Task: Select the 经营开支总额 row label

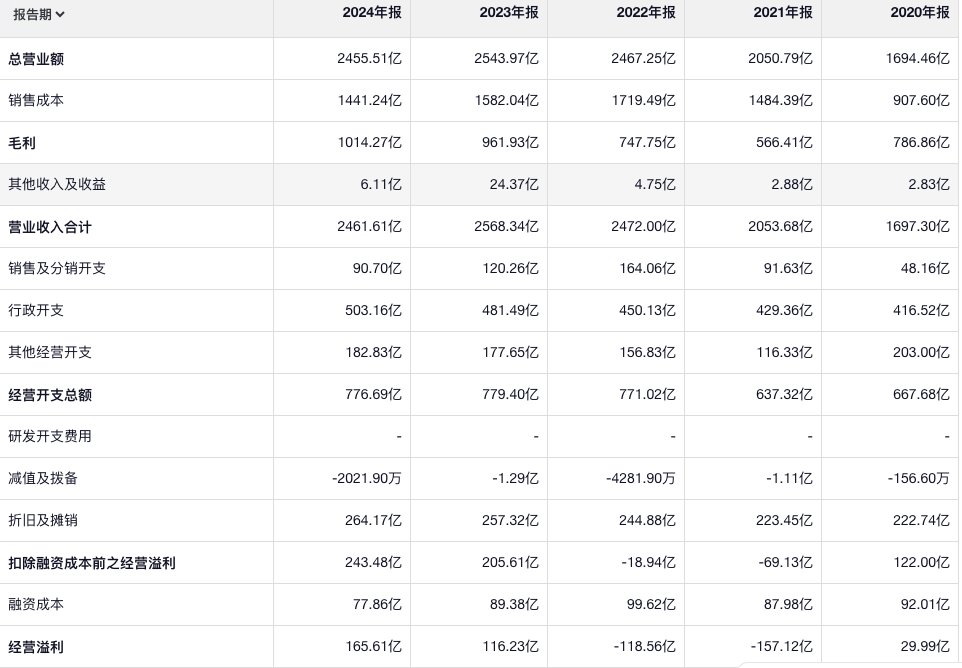Action: tap(50, 395)
